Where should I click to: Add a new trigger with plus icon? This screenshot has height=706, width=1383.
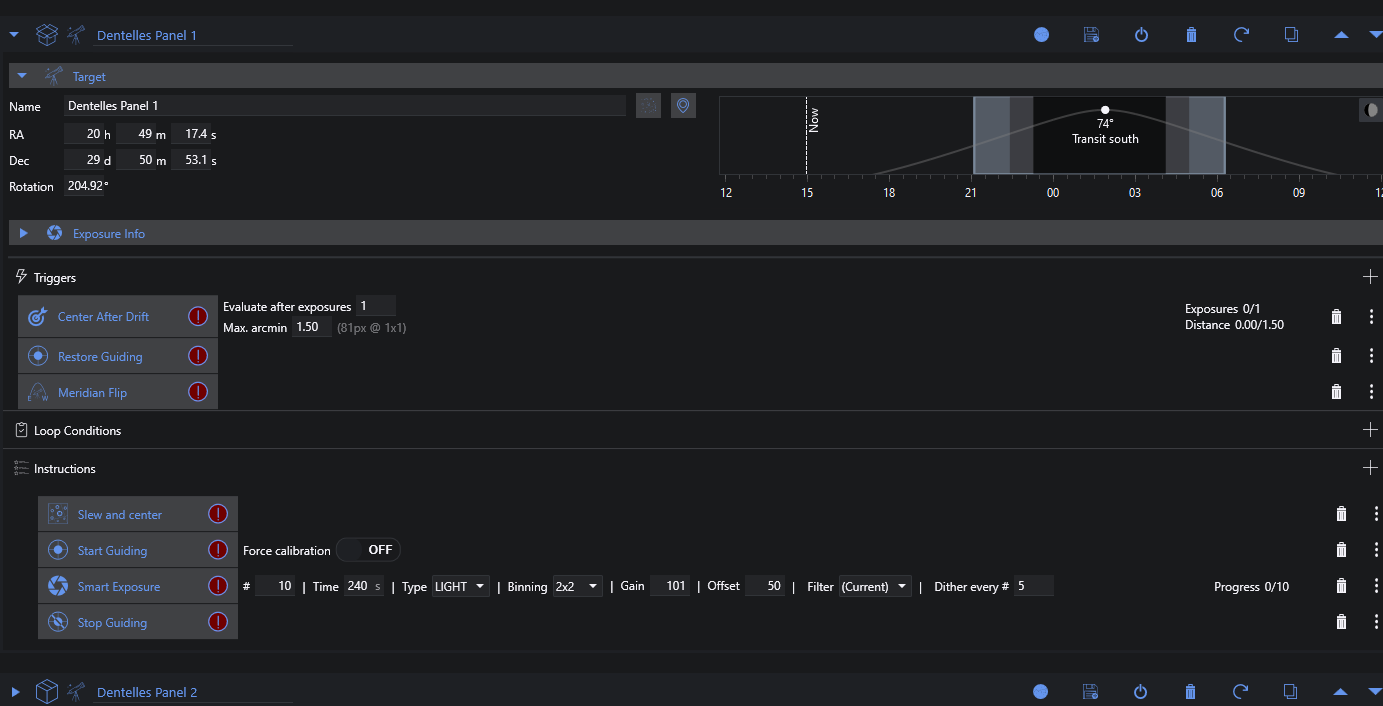click(1370, 277)
